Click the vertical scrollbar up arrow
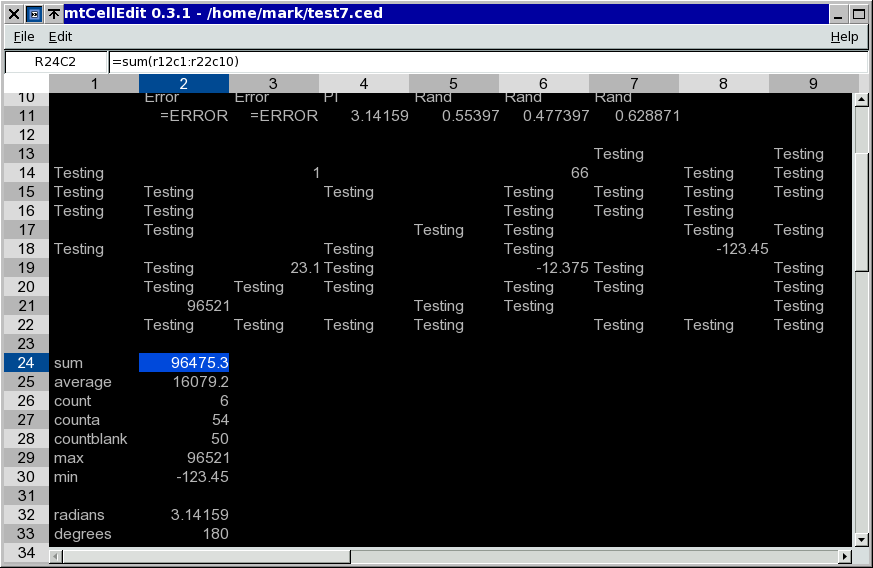This screenshot has height=568, width=873. pyautogui.click(x=860, y=100)
